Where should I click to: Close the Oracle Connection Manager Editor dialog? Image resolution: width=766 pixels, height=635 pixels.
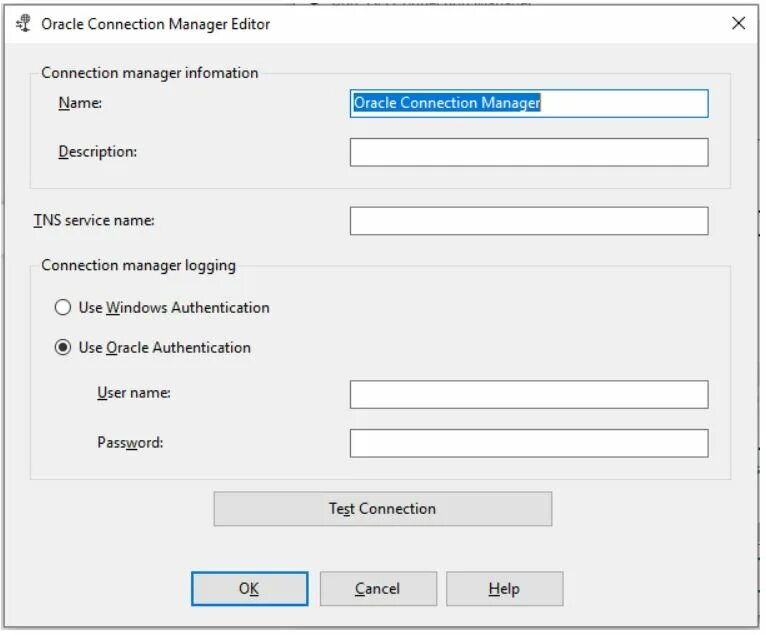[x=738, y=23]
